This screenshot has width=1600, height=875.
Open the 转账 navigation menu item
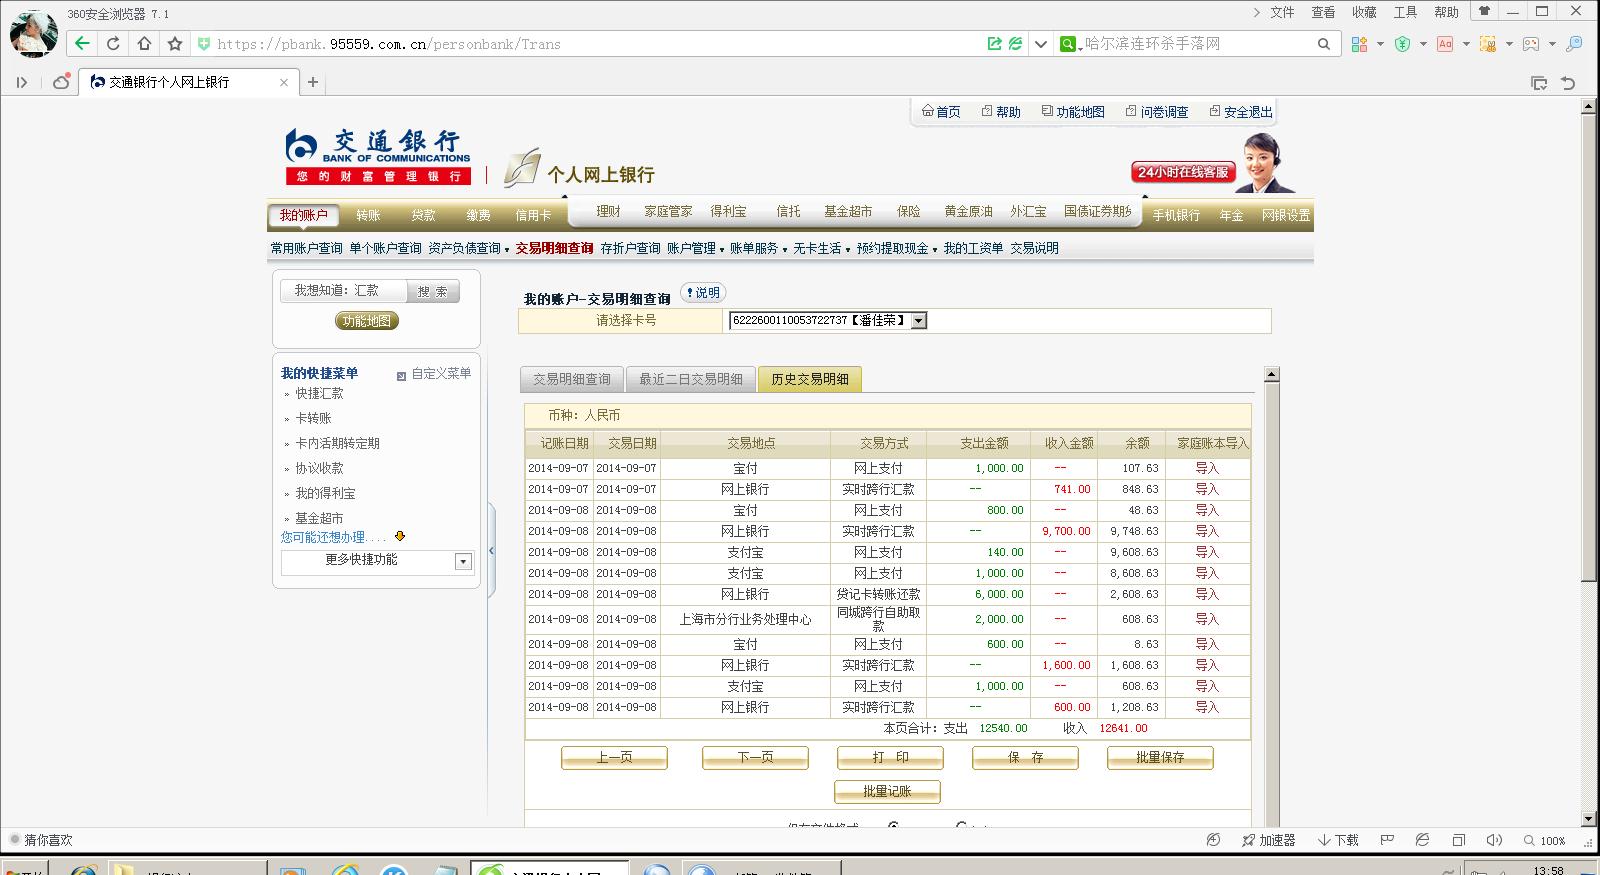[x=368, y=216]
